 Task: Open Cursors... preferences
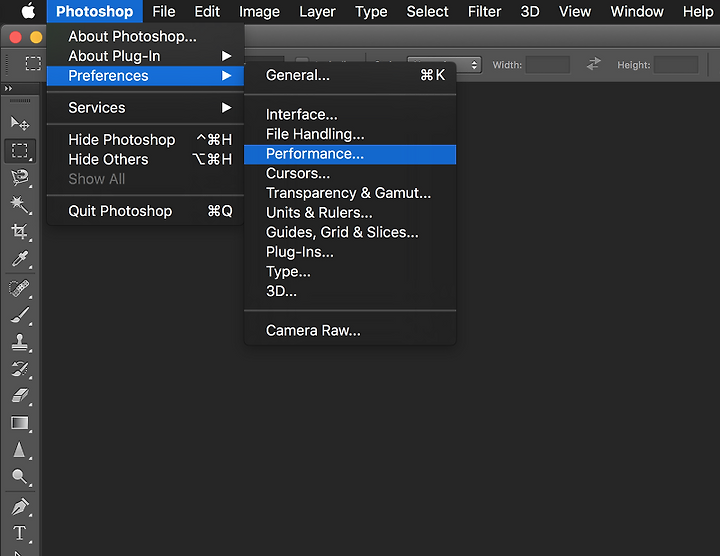350,174
